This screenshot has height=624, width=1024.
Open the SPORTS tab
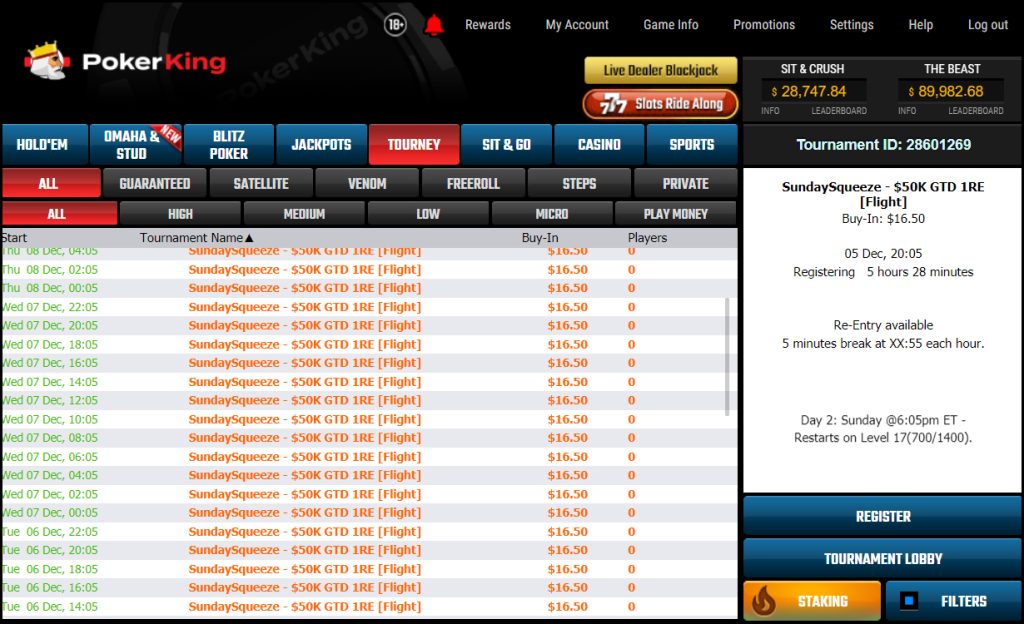tap(692, 144)
